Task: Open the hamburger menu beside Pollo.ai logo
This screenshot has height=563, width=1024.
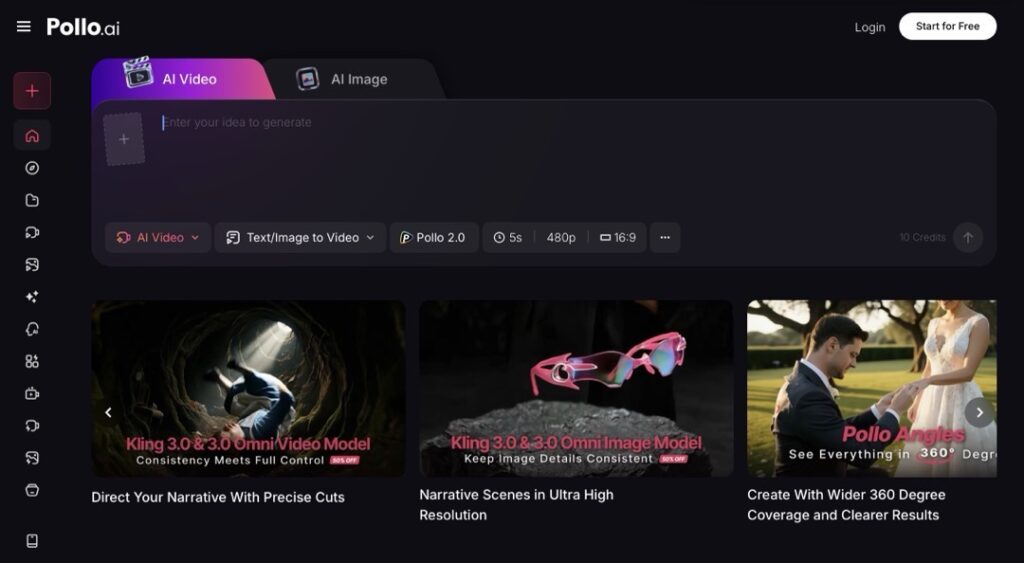Action: click(x=24, y=27)
